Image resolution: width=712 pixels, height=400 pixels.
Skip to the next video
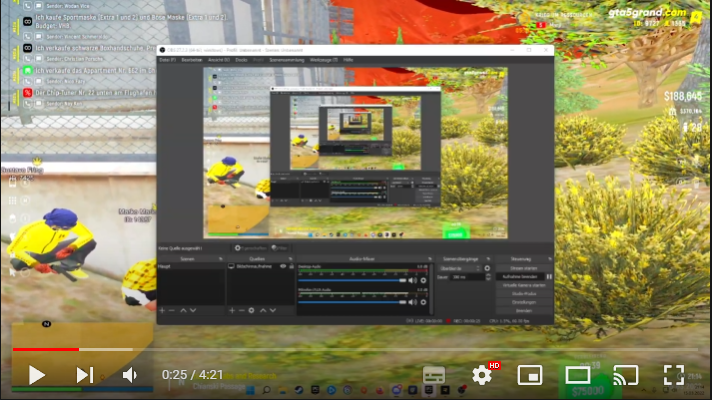pos(84,375)
